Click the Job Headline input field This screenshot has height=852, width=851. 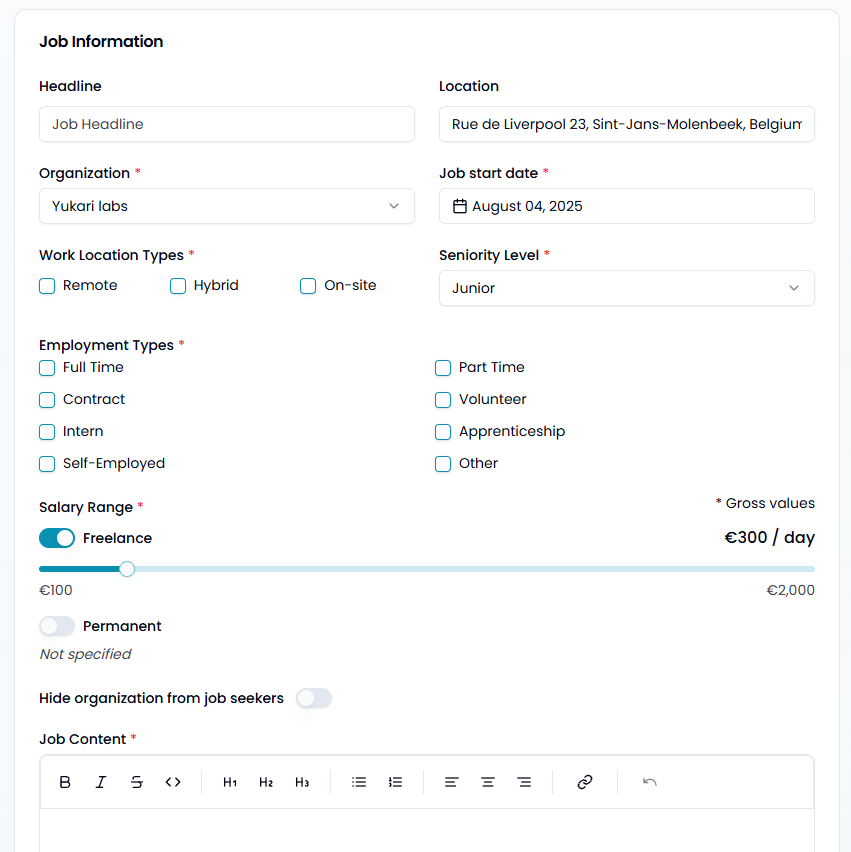[x=226, y=124]
